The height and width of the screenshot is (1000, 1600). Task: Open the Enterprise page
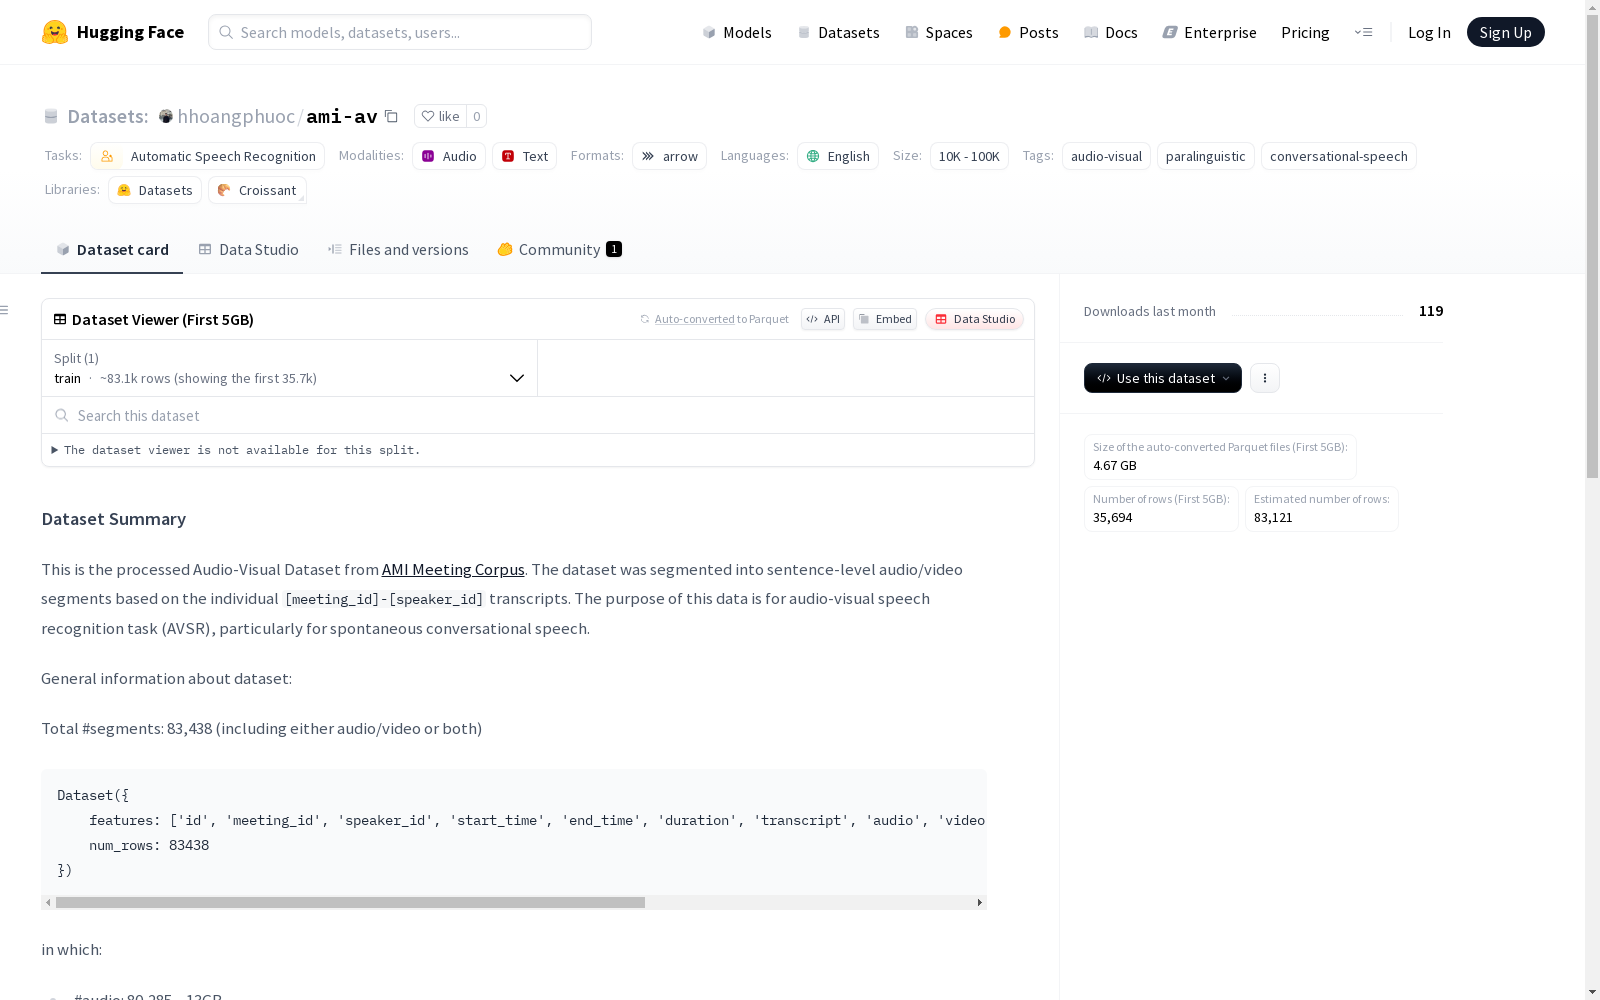click(1210, 32)
